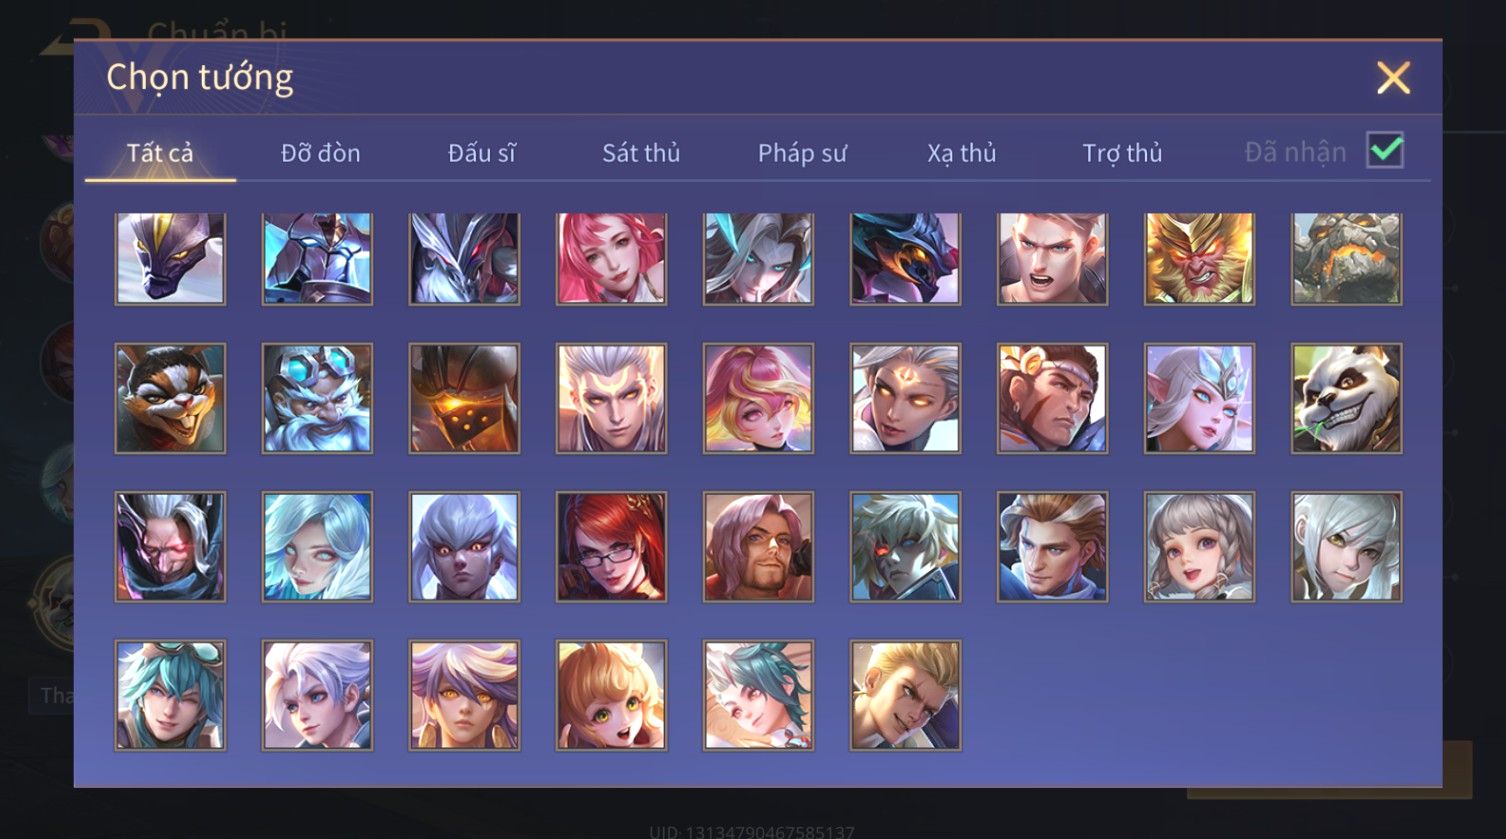Pick the white-bearded dwarf with goggles
The width and height of the screenshot is (1506, 839).
317,398
